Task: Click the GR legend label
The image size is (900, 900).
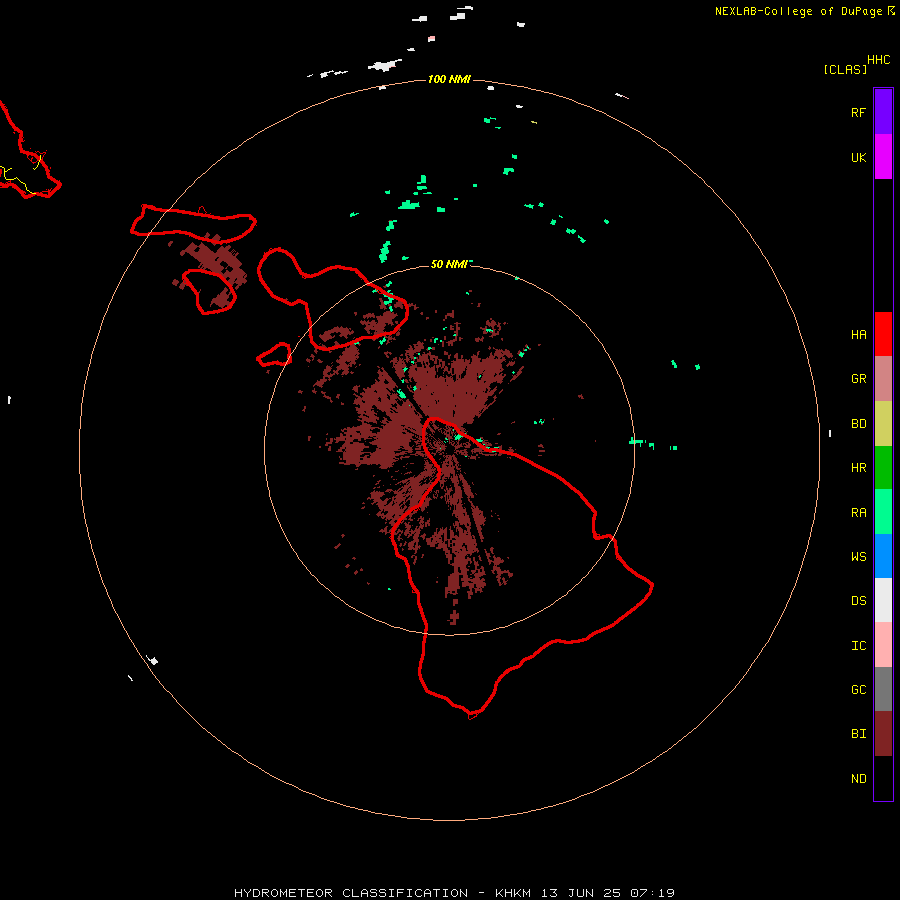Action: point(858,379)
